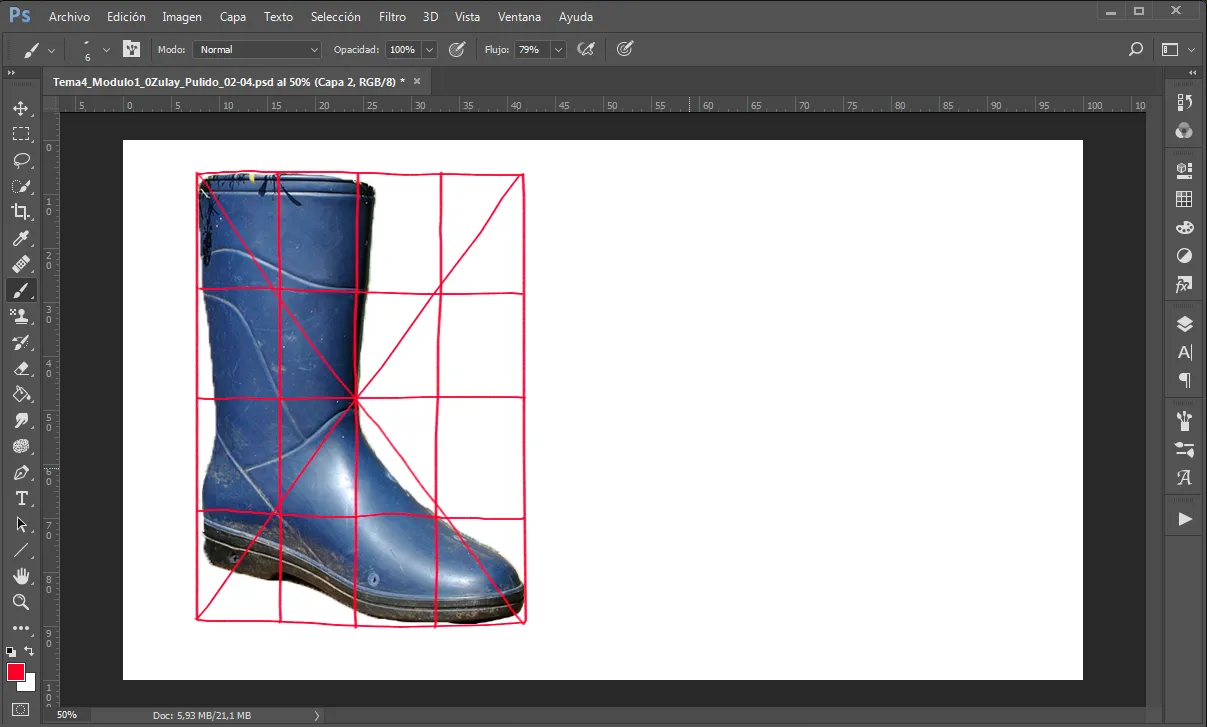Image resolution: width=1207 pixels, height=727 pixels.
Task: Open the Archivo menu
Action: pyautogui.click(x=69, y=17)
